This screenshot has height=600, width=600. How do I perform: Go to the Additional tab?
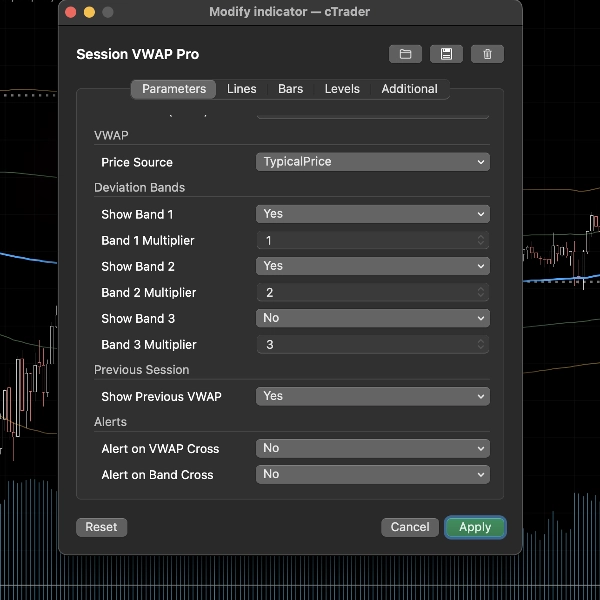pyautogui.click(x=409, y=89)
